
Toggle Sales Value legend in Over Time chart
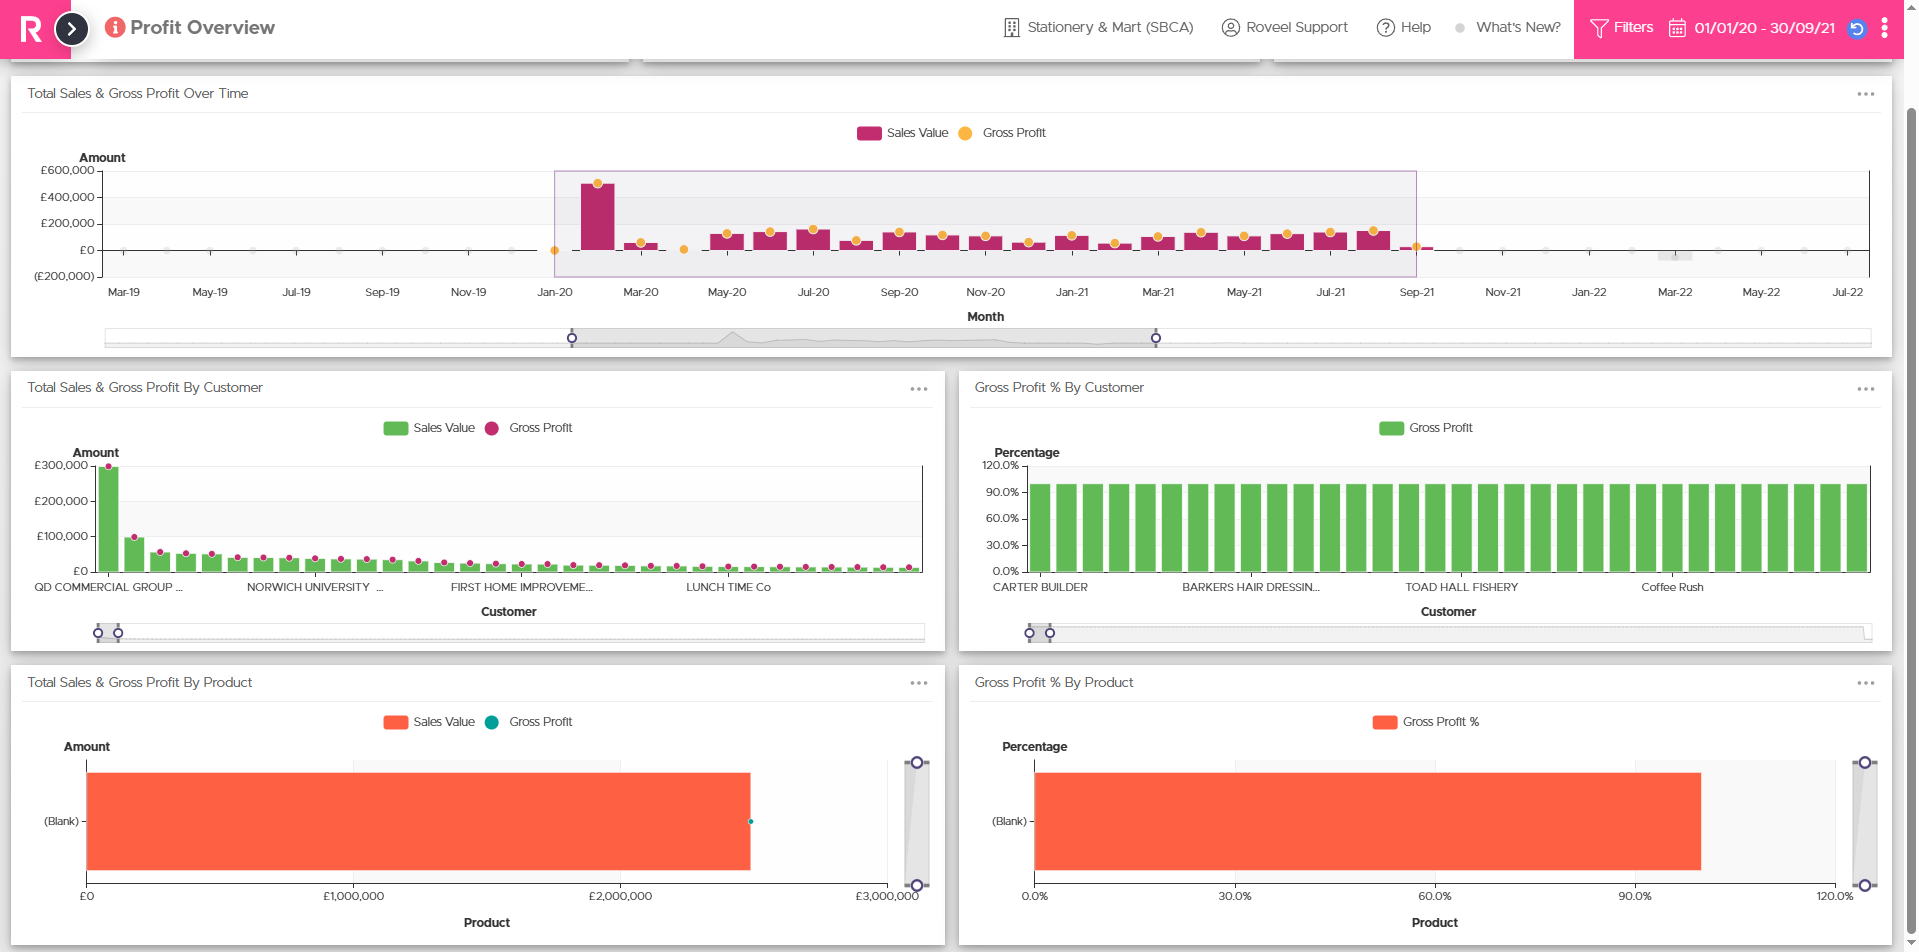pyautogui.click(x=903, y=133)
